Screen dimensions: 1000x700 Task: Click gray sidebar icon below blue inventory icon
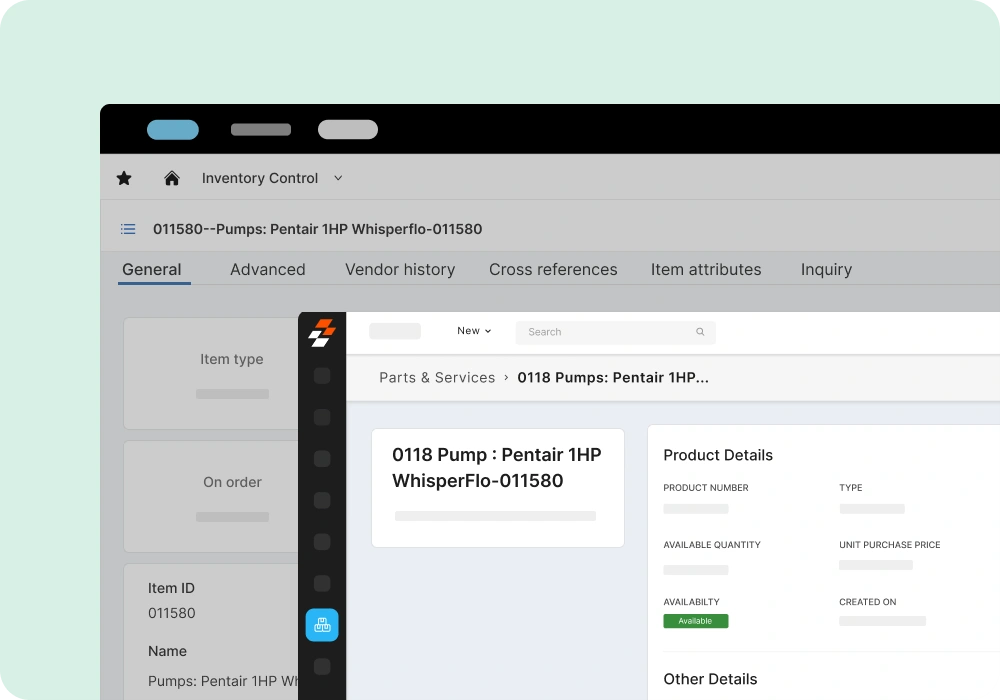tap(322, 666)
